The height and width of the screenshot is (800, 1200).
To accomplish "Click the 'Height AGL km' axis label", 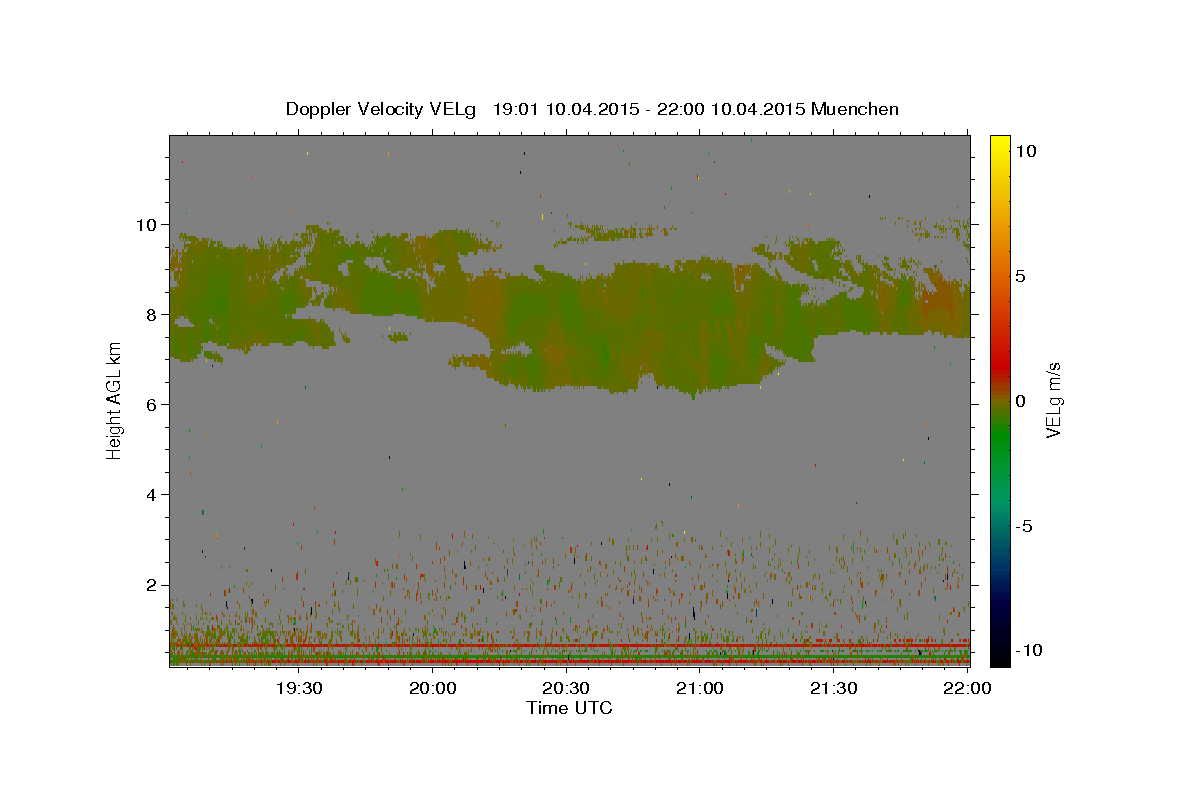I will (x=114, y=402).
